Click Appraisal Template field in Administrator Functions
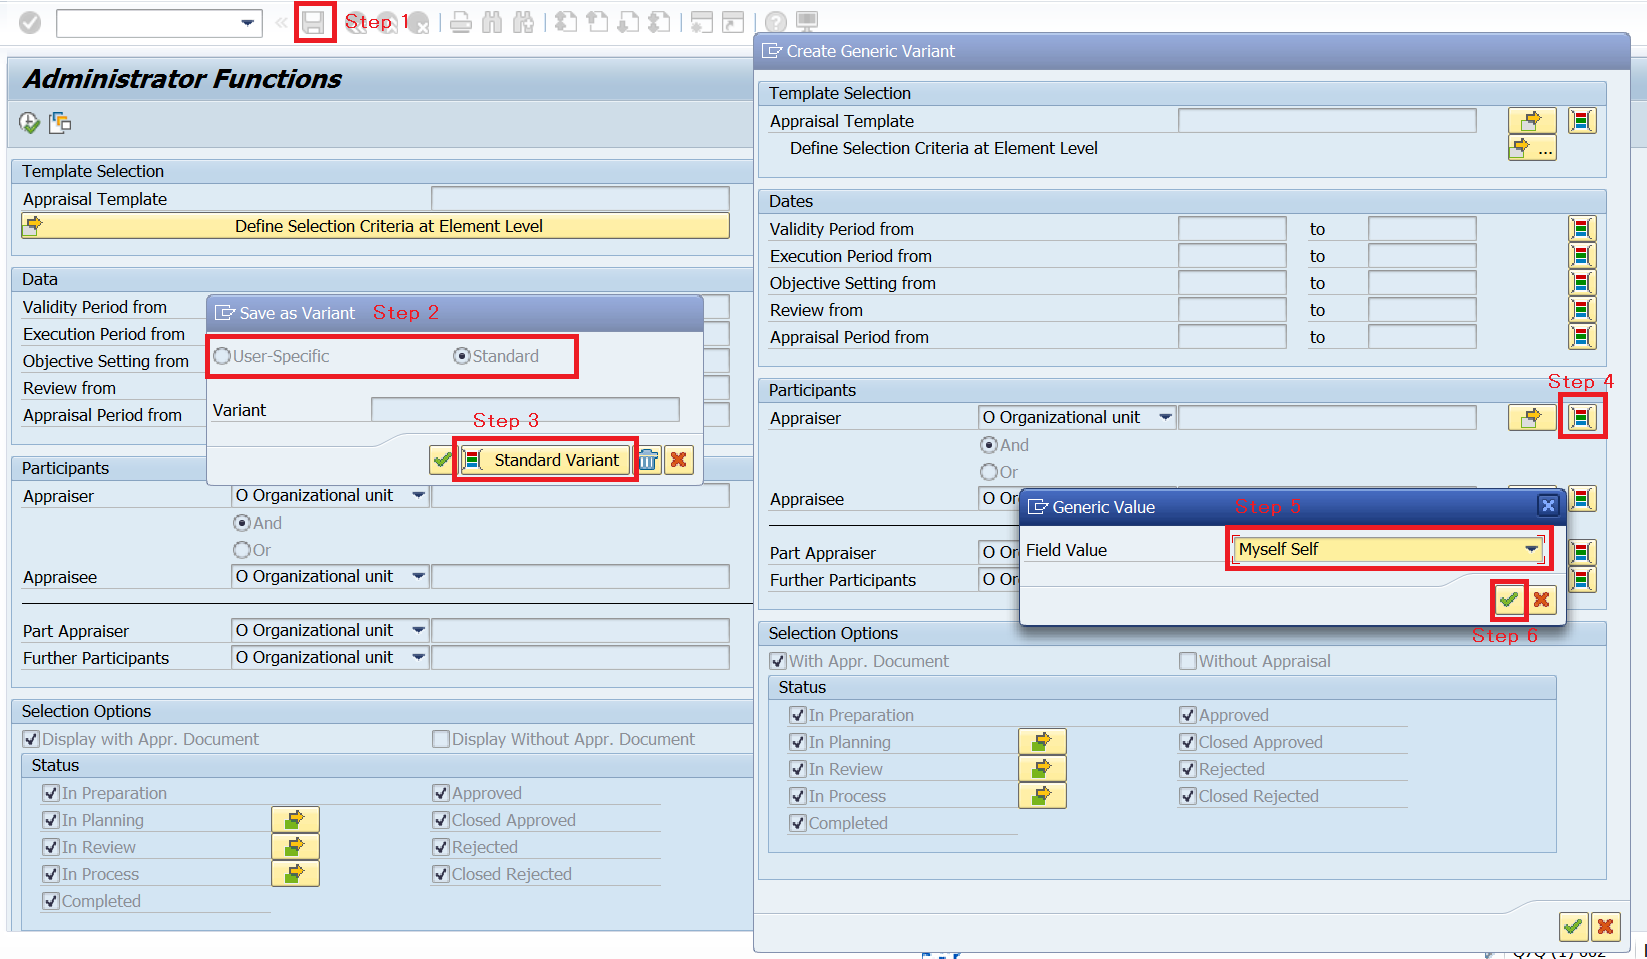The height and width of the screenshot is (959, 1647). (x=580, y=199)
